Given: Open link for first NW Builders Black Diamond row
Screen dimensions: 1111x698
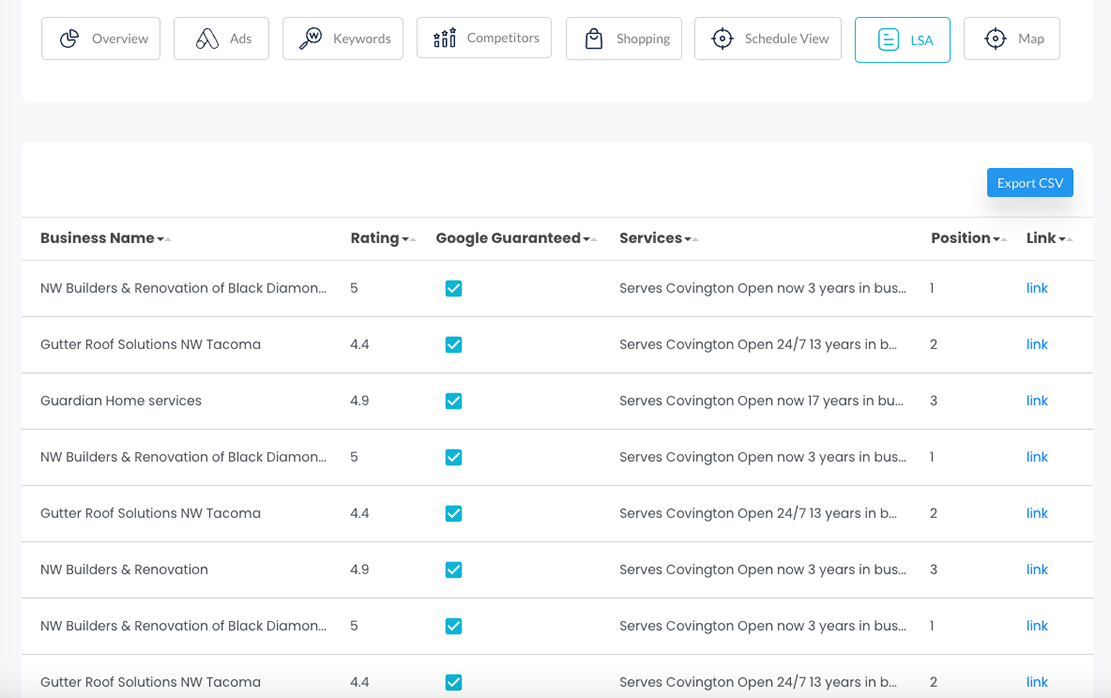Looking at the screenshot, I should 1037,288.
